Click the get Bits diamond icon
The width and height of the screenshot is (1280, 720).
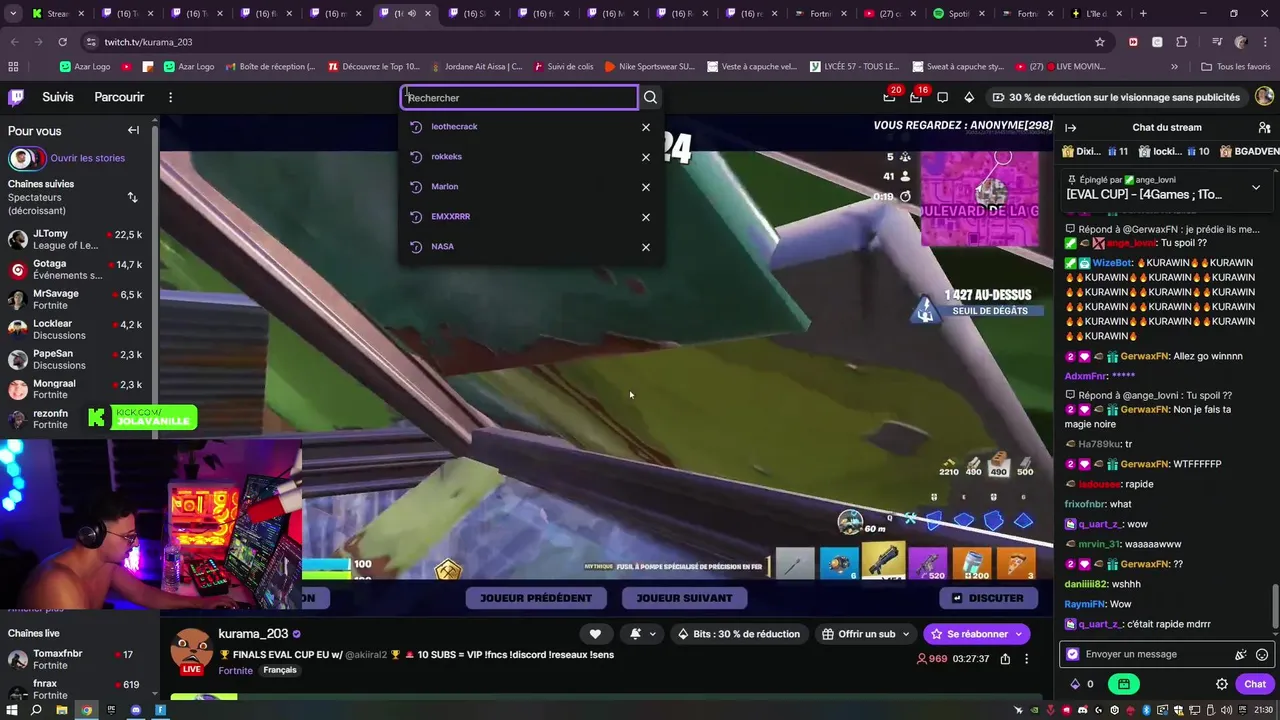point(968,97)
